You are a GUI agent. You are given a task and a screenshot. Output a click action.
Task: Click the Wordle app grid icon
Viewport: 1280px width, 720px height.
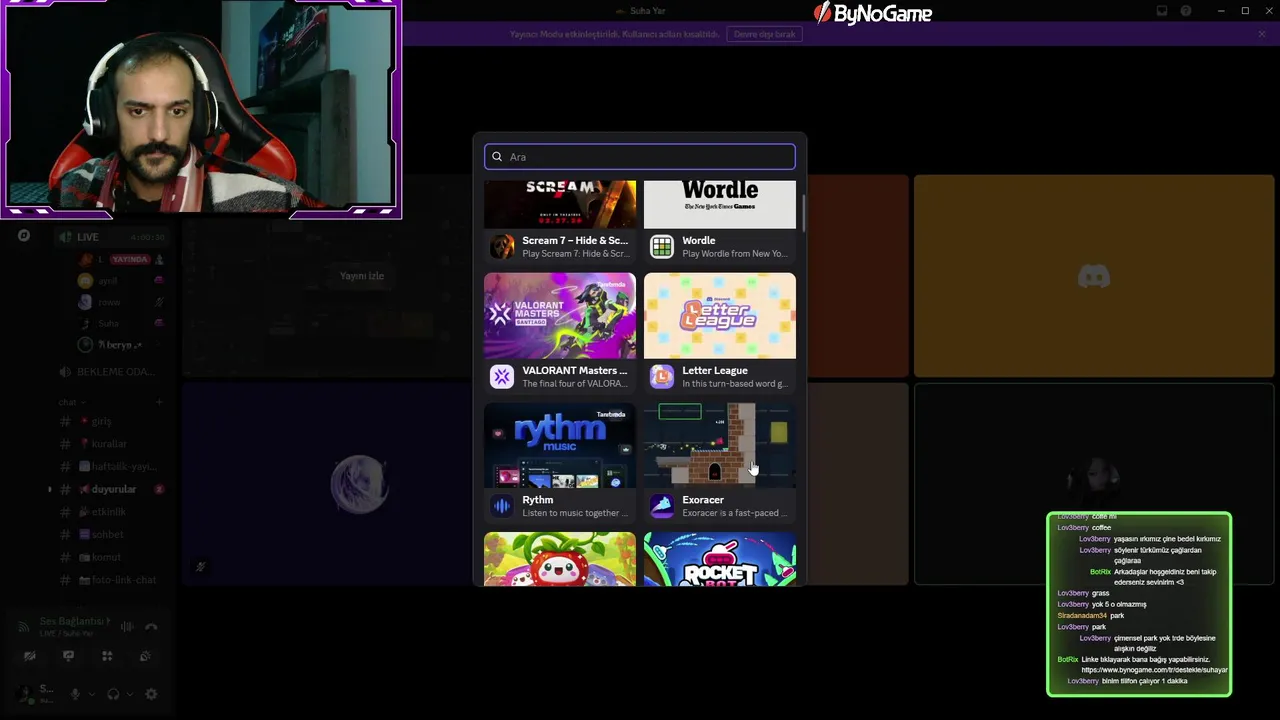pos(662,246)
